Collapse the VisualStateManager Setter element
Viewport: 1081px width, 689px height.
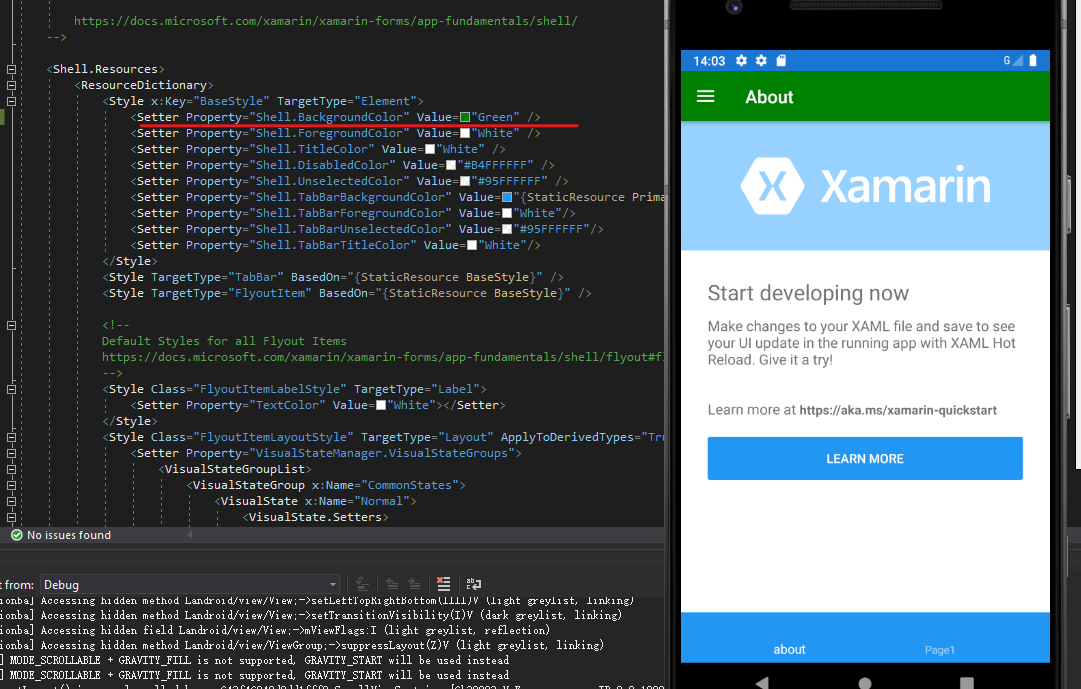pyautogui.click(x=11, y=453)
